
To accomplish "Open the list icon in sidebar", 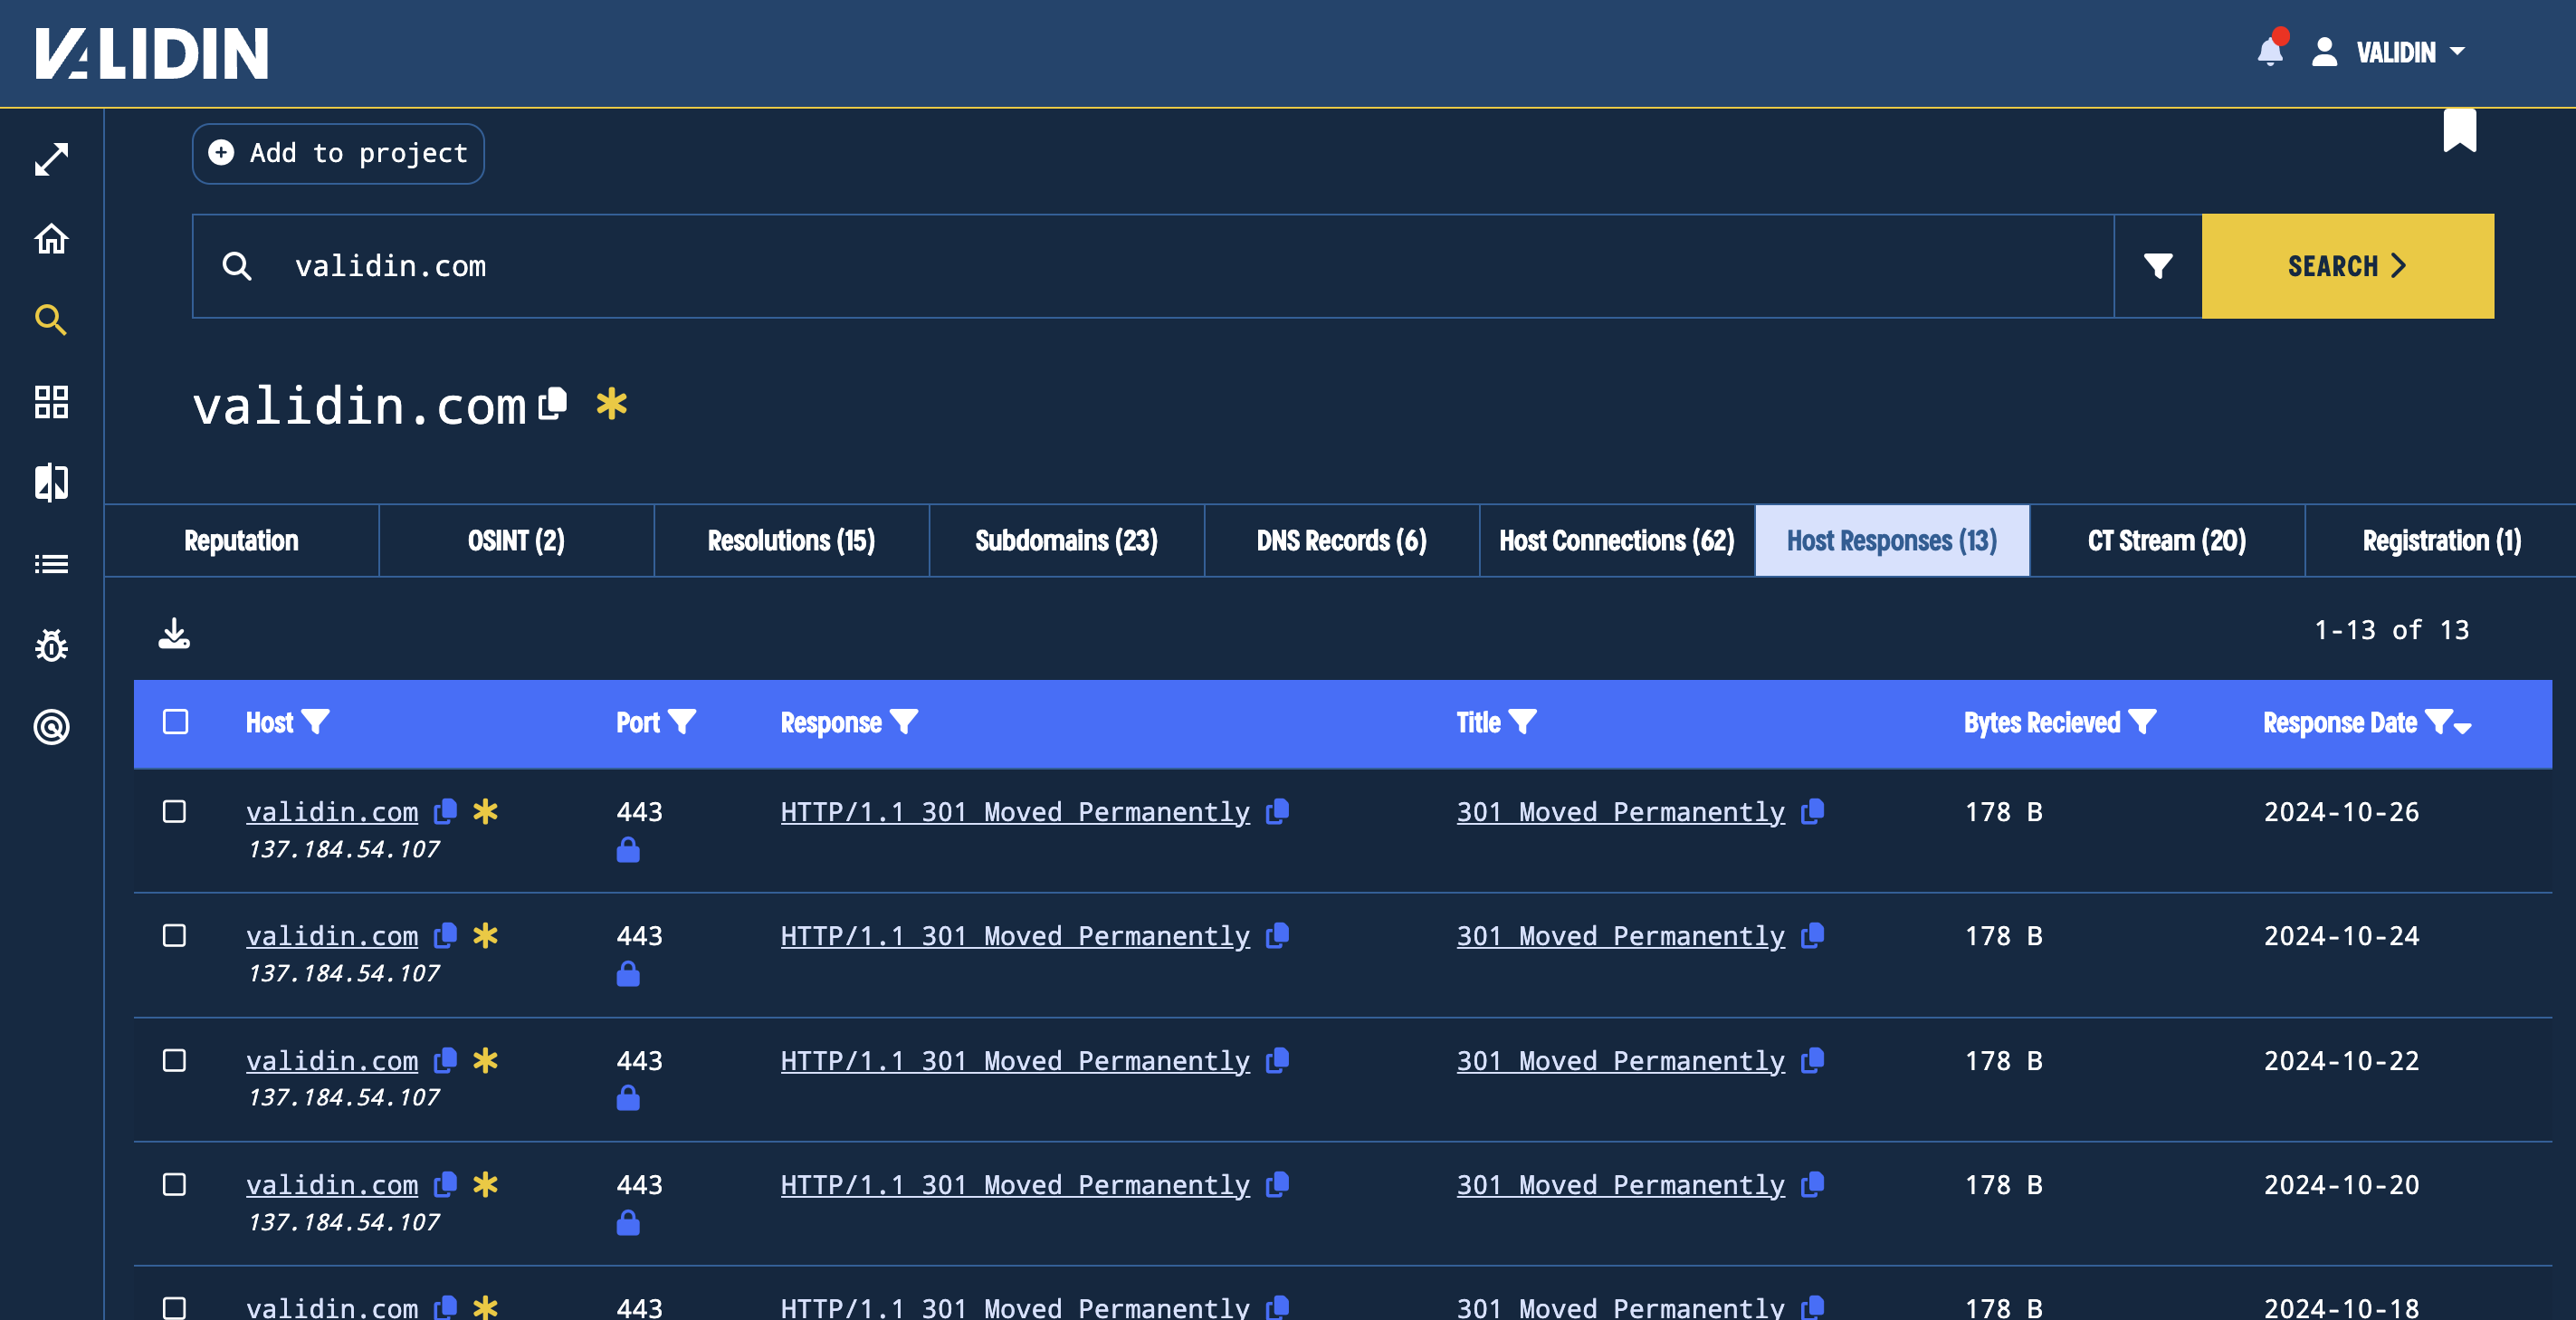I will pos(51,564).
